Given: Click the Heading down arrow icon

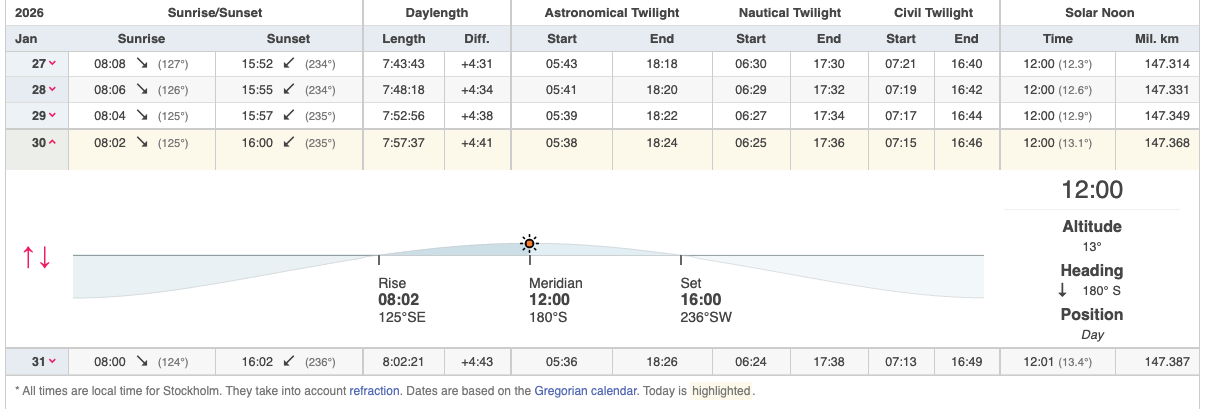Looking at the screenshot, I should tap(1062, 291).
